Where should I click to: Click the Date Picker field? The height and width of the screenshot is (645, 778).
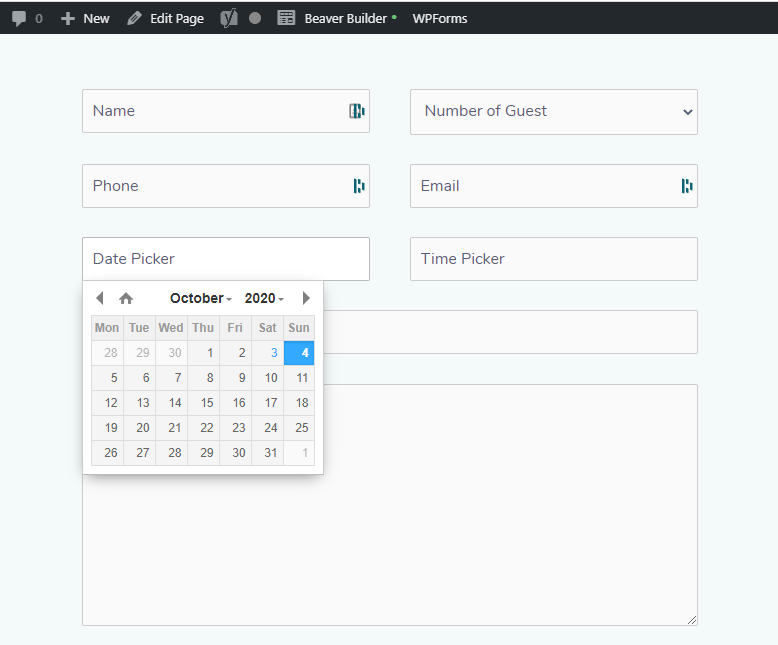[226, 259]
